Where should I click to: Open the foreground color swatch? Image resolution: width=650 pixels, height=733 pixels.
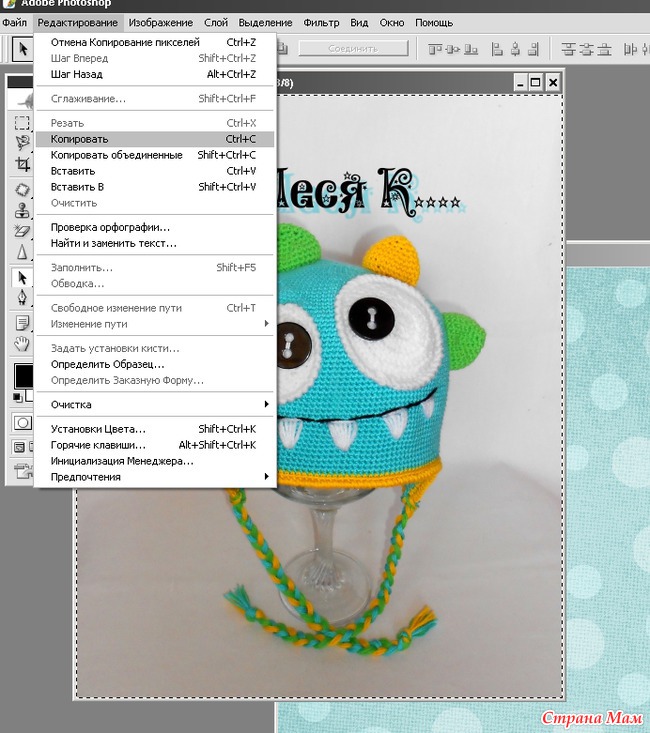click(22, 376)
